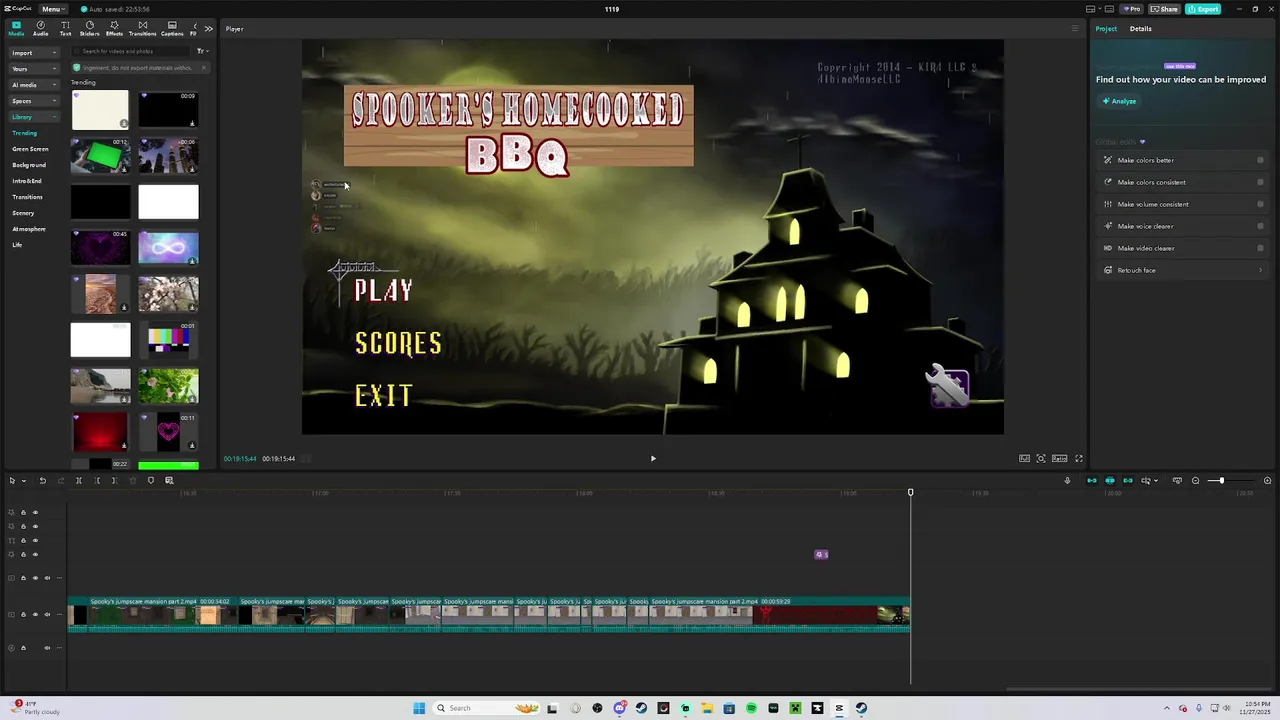Screen dimensions: 1280x720
Task: Select the pointer selection tool
Action: point(12,481)
